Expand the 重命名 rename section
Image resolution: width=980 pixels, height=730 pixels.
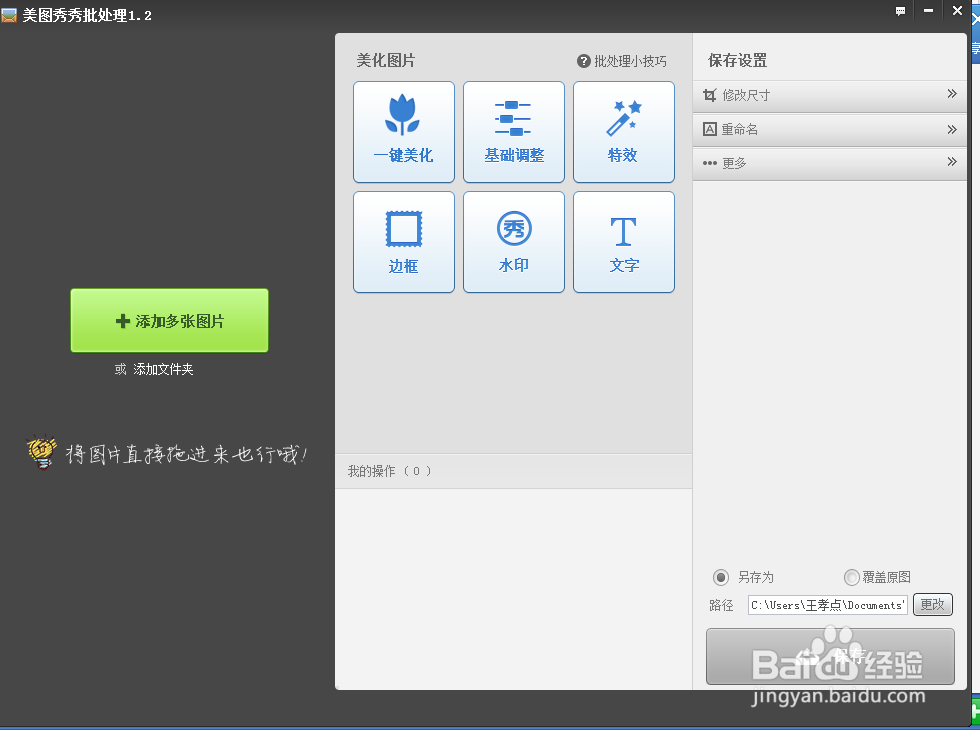click(829, 129)
